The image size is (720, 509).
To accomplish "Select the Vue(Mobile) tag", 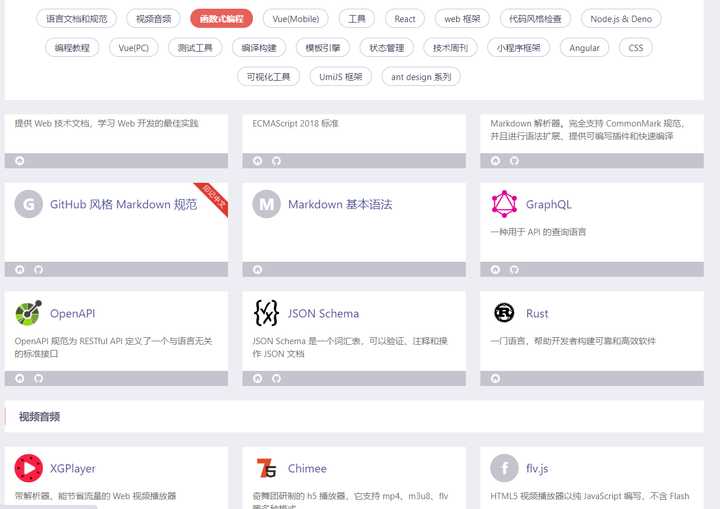I will [x=296, y=19].
